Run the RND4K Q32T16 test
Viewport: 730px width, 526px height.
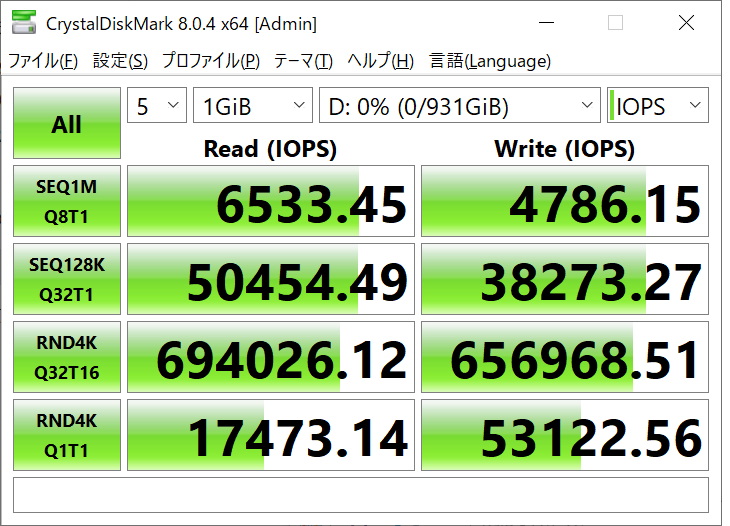(67, 357)
